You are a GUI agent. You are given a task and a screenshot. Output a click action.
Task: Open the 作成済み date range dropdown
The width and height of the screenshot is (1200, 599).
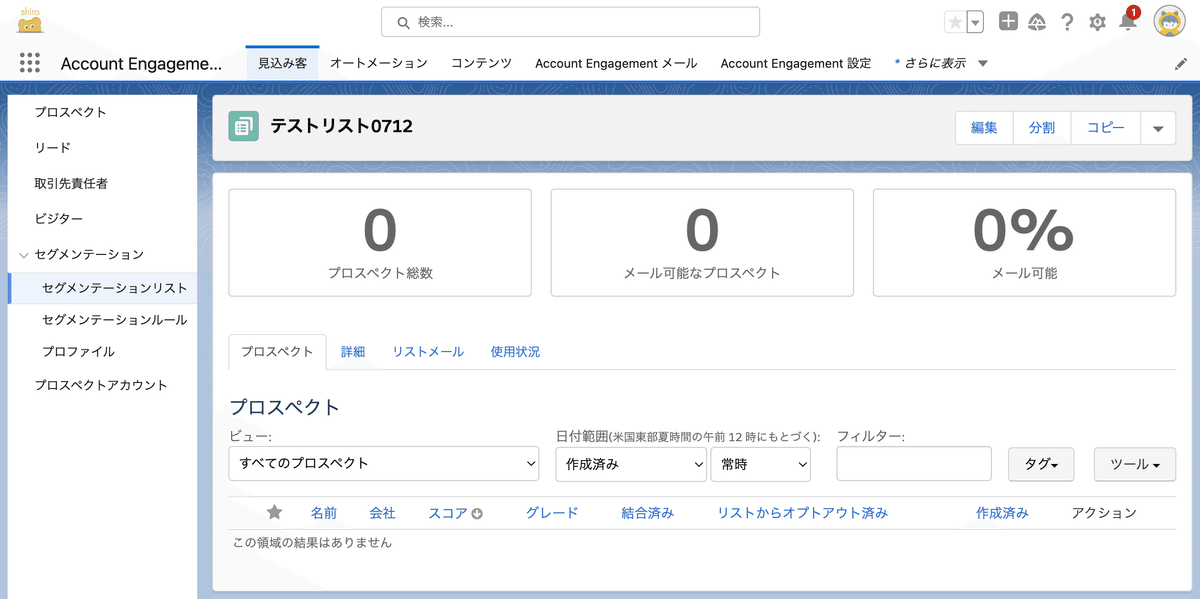click(631, 464)
